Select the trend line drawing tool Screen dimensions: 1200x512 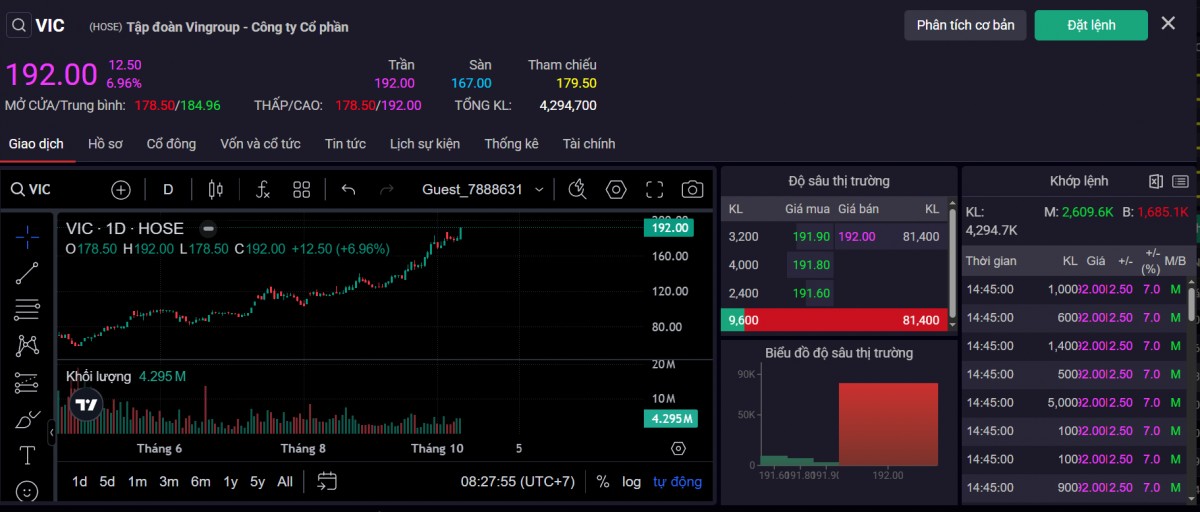[x=27, y=273]
